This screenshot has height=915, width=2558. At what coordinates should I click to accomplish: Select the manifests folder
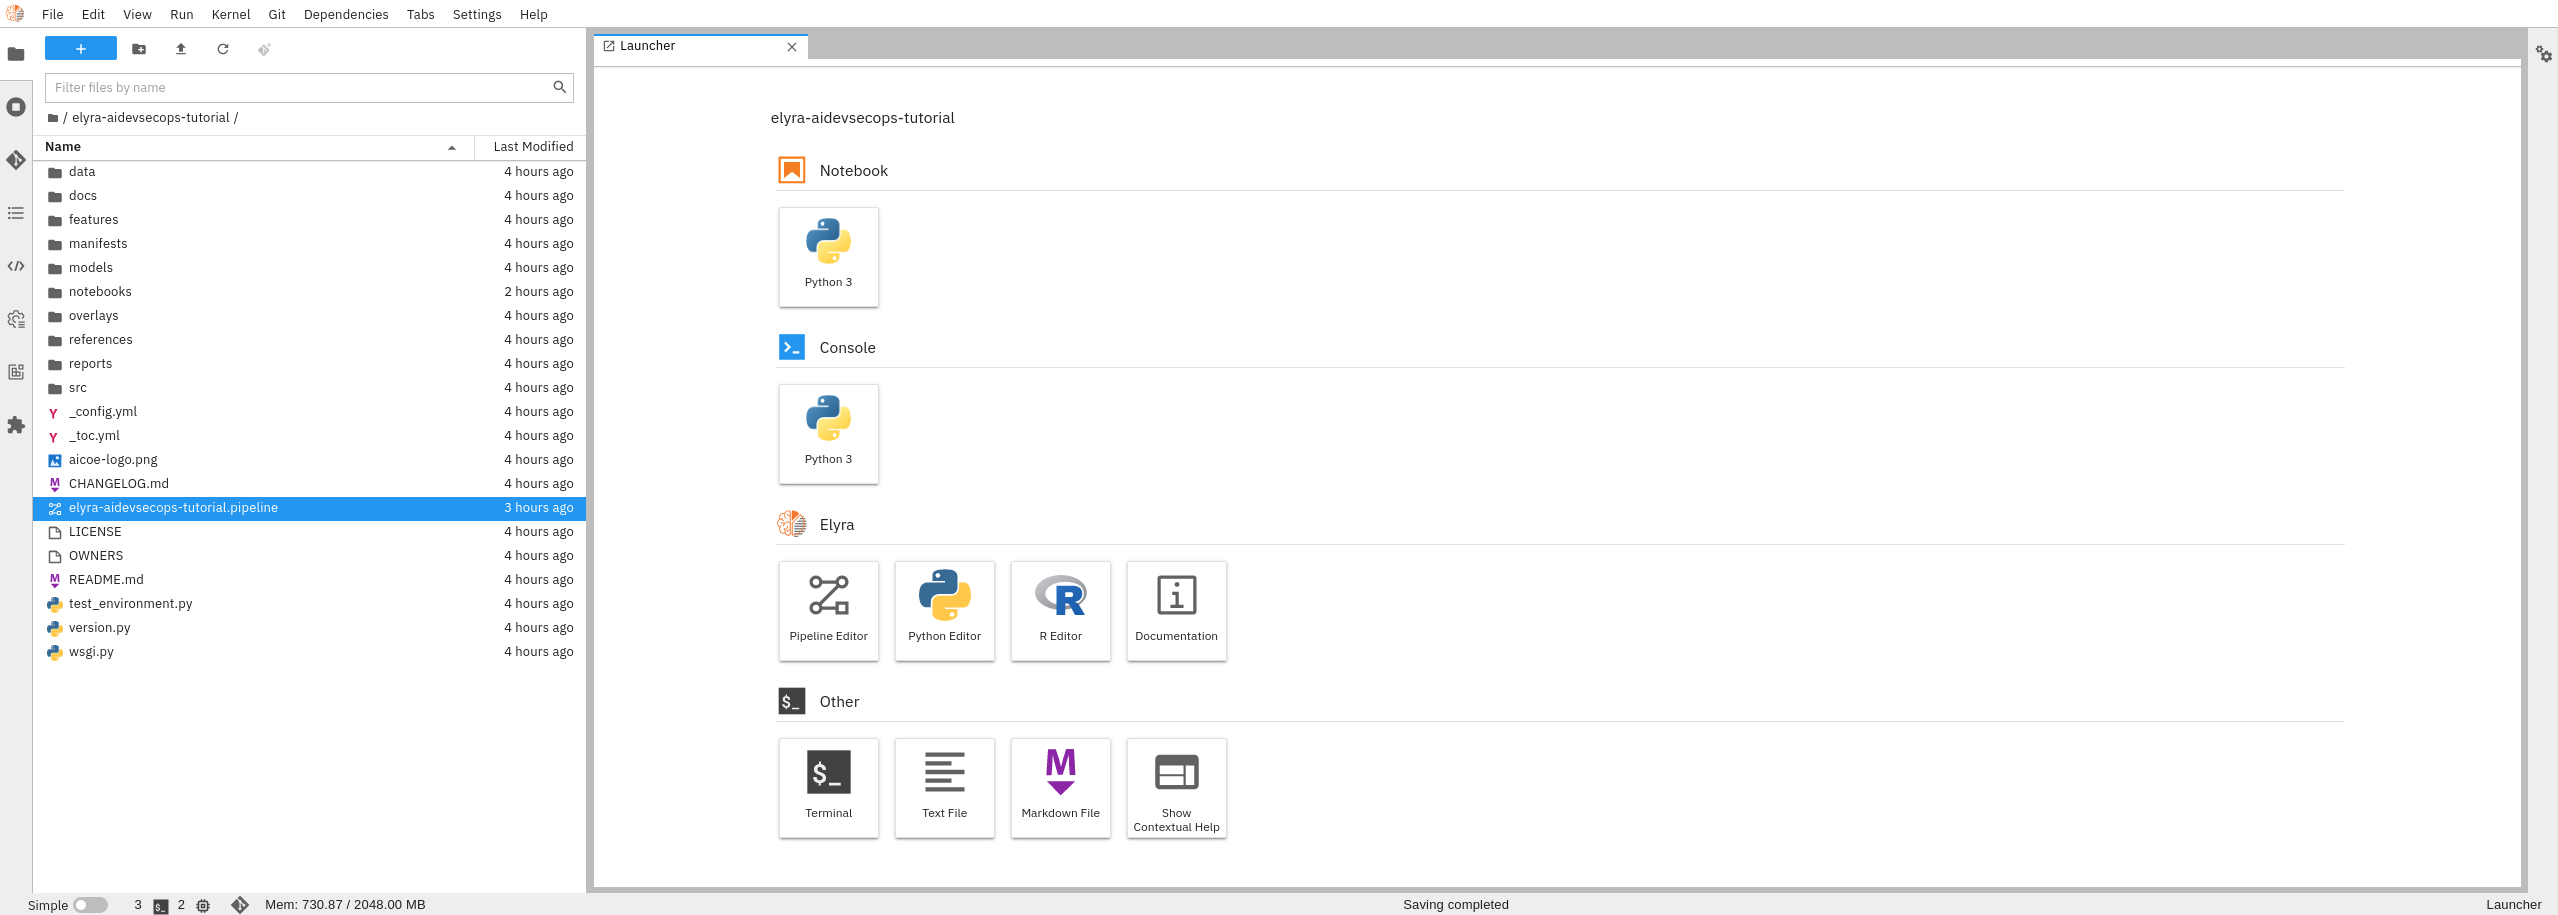(x=310, y=244)
